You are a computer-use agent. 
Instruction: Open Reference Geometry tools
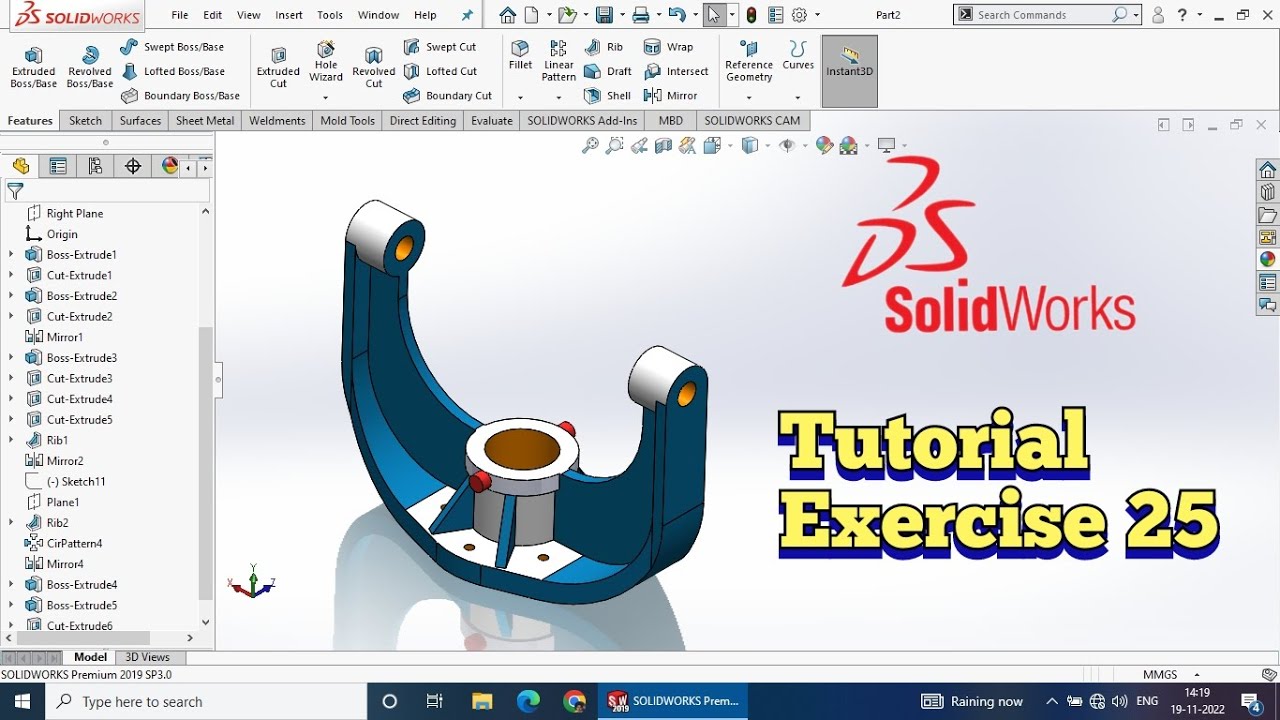click(x=749, y=62)
